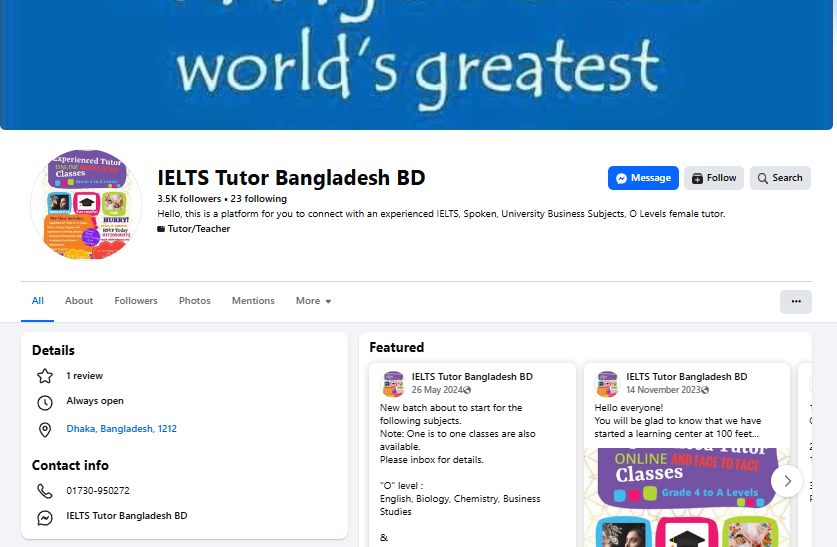Image resolution: width=837 pixels, height=547 pixels.
Task: Open the 14 November 2023 post date
Action: coord(663,390)
